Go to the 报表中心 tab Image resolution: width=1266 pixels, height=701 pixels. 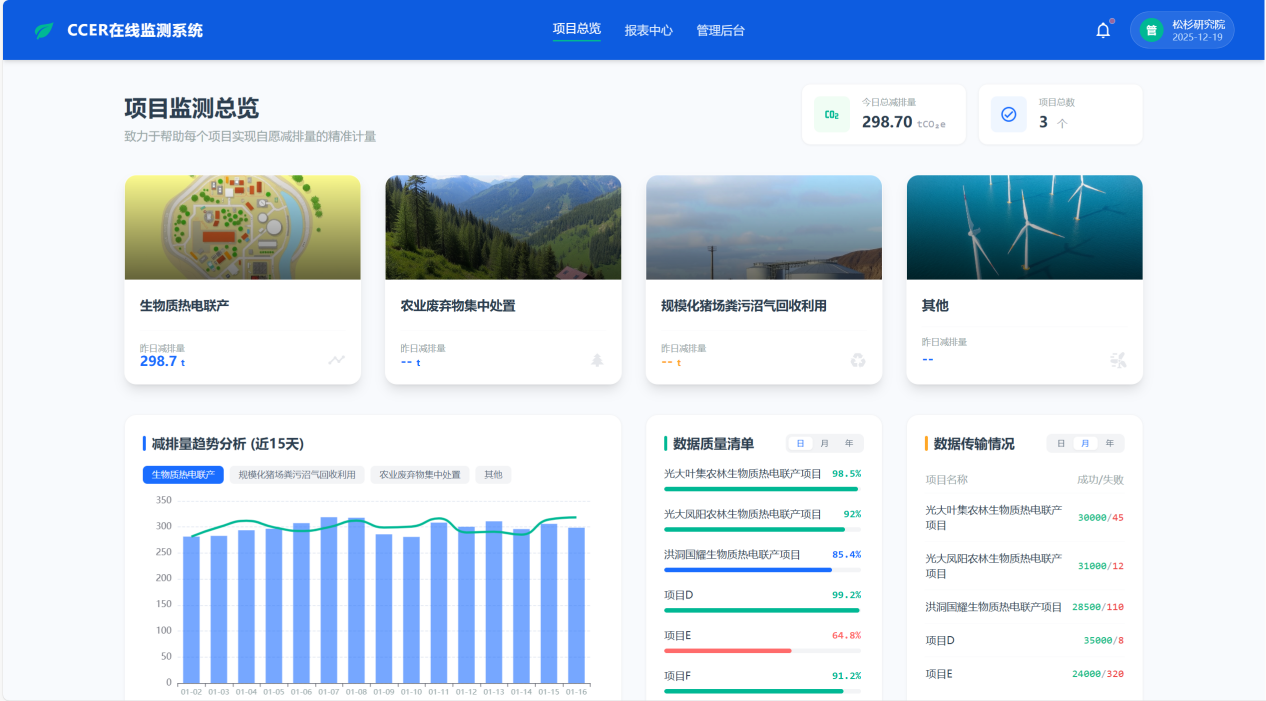(648, 31)
